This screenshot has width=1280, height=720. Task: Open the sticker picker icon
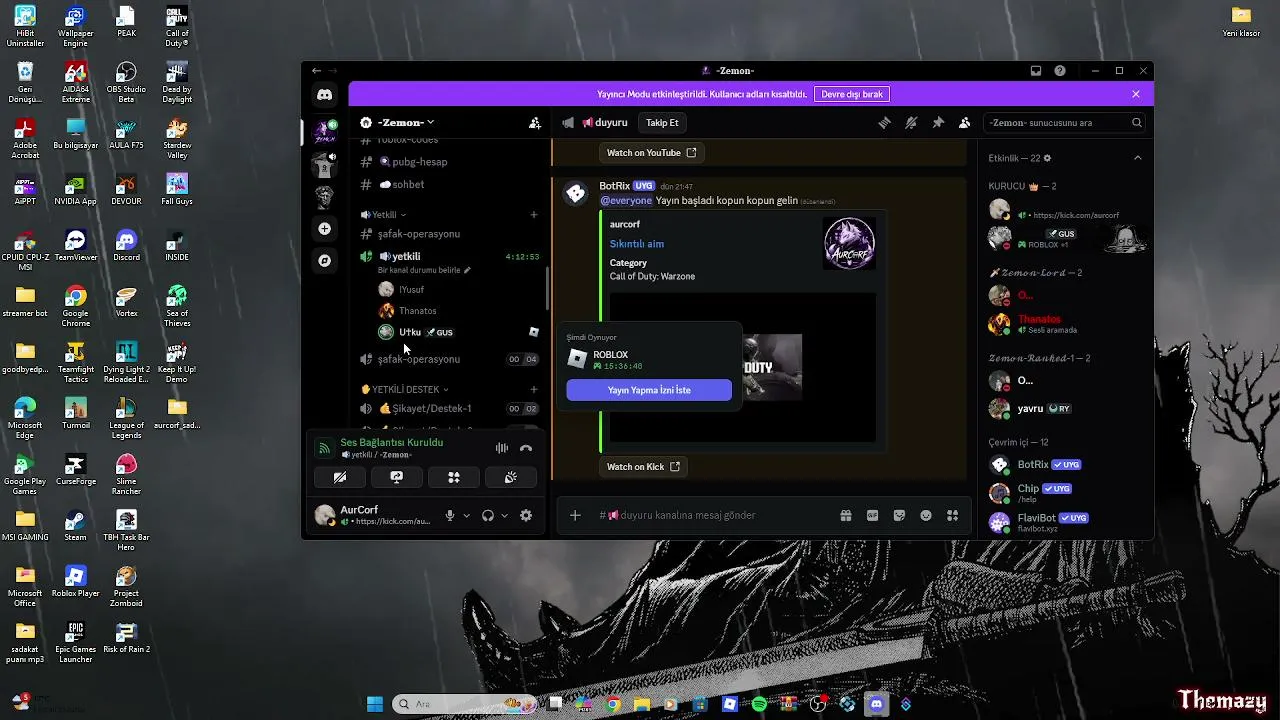(899, 516)
